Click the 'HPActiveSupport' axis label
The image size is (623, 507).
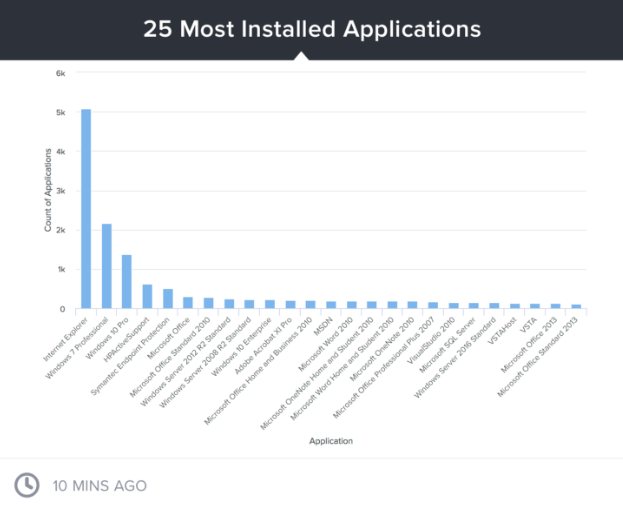pyautogui.click(x=126, y=339)
